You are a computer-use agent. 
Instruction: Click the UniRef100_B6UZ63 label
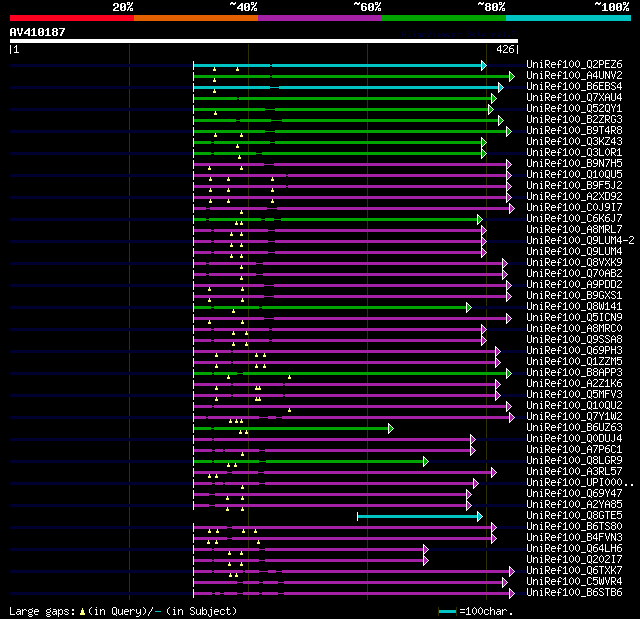[574, 427]
